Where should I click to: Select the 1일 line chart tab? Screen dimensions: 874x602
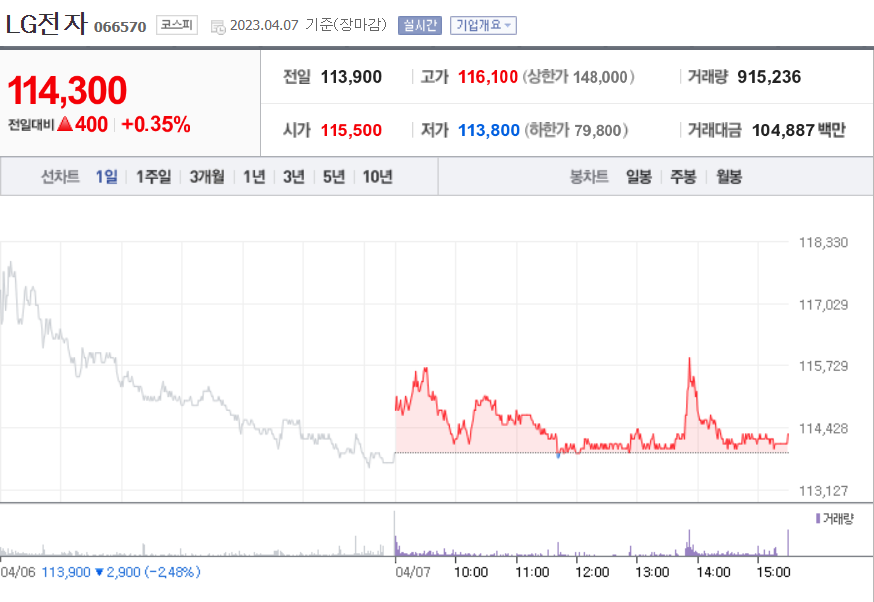106,177
